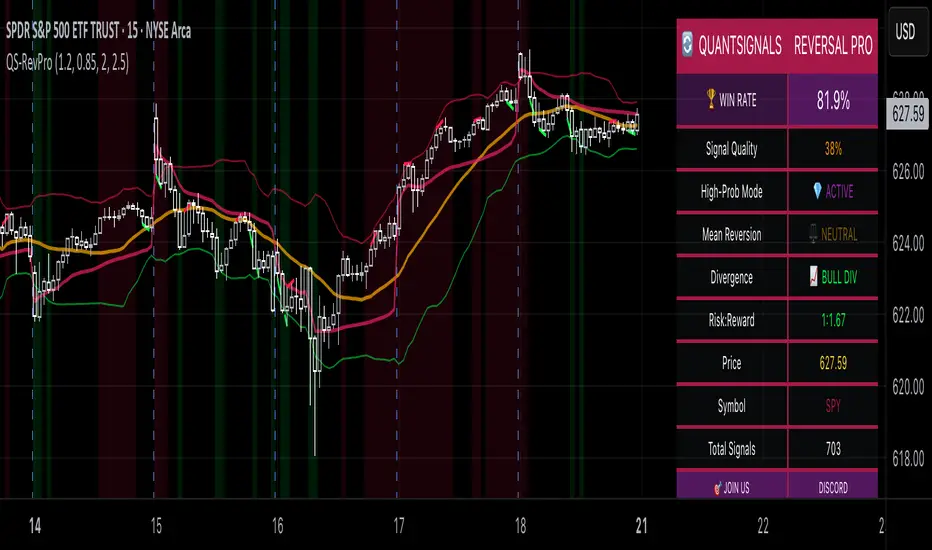Click the DISCORD cell
The height and width of the screenshot is (550, 932).
pyautogui.click(x=833, y=488)
